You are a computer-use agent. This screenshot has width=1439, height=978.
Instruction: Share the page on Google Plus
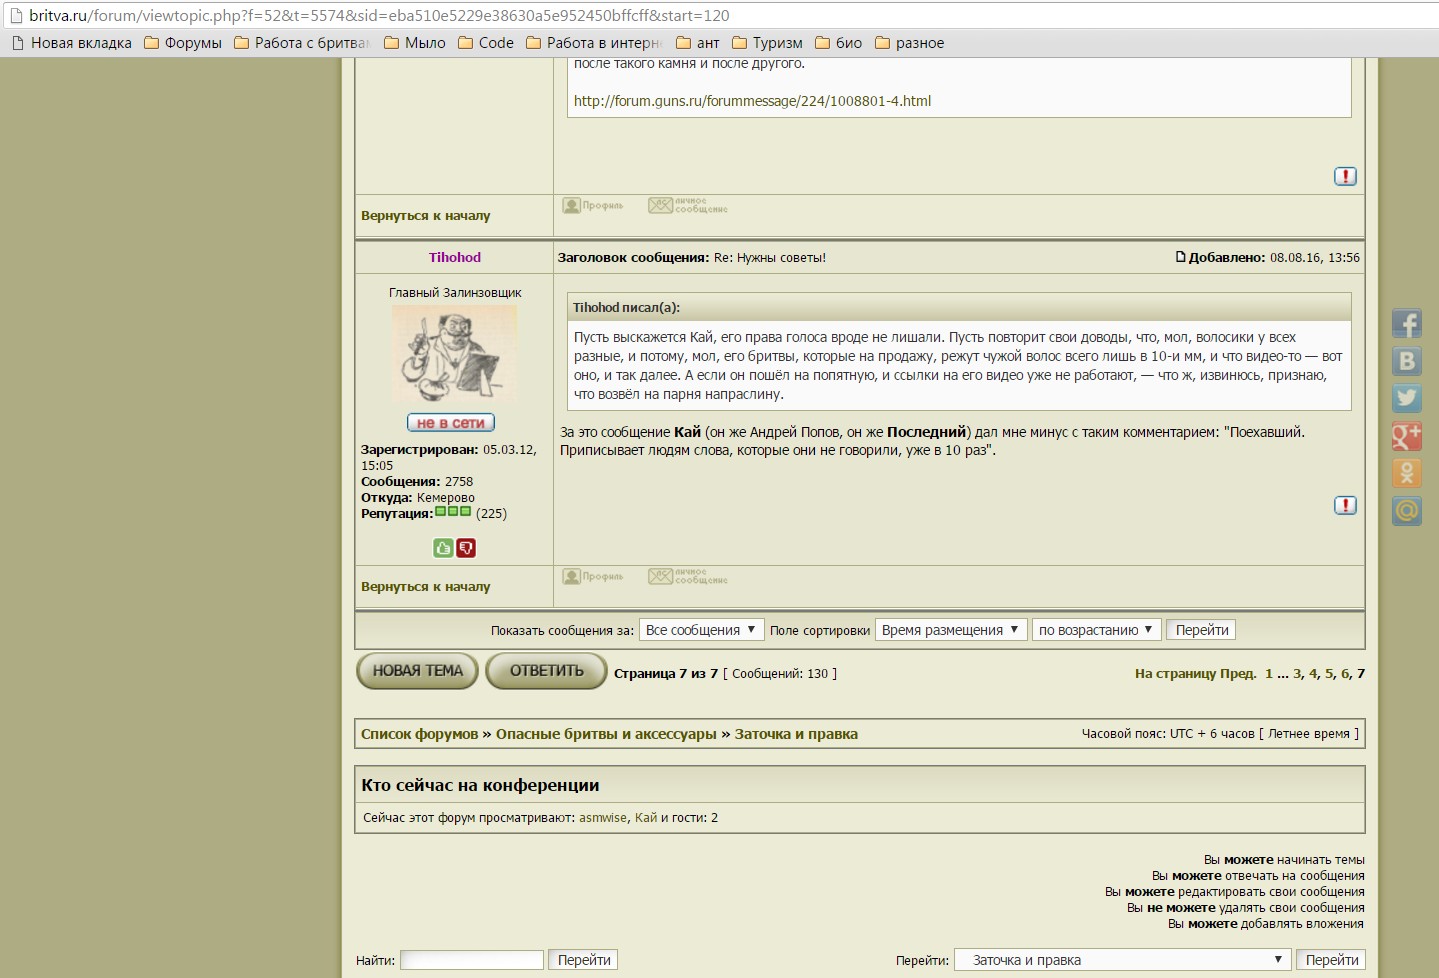[1406, 436]
